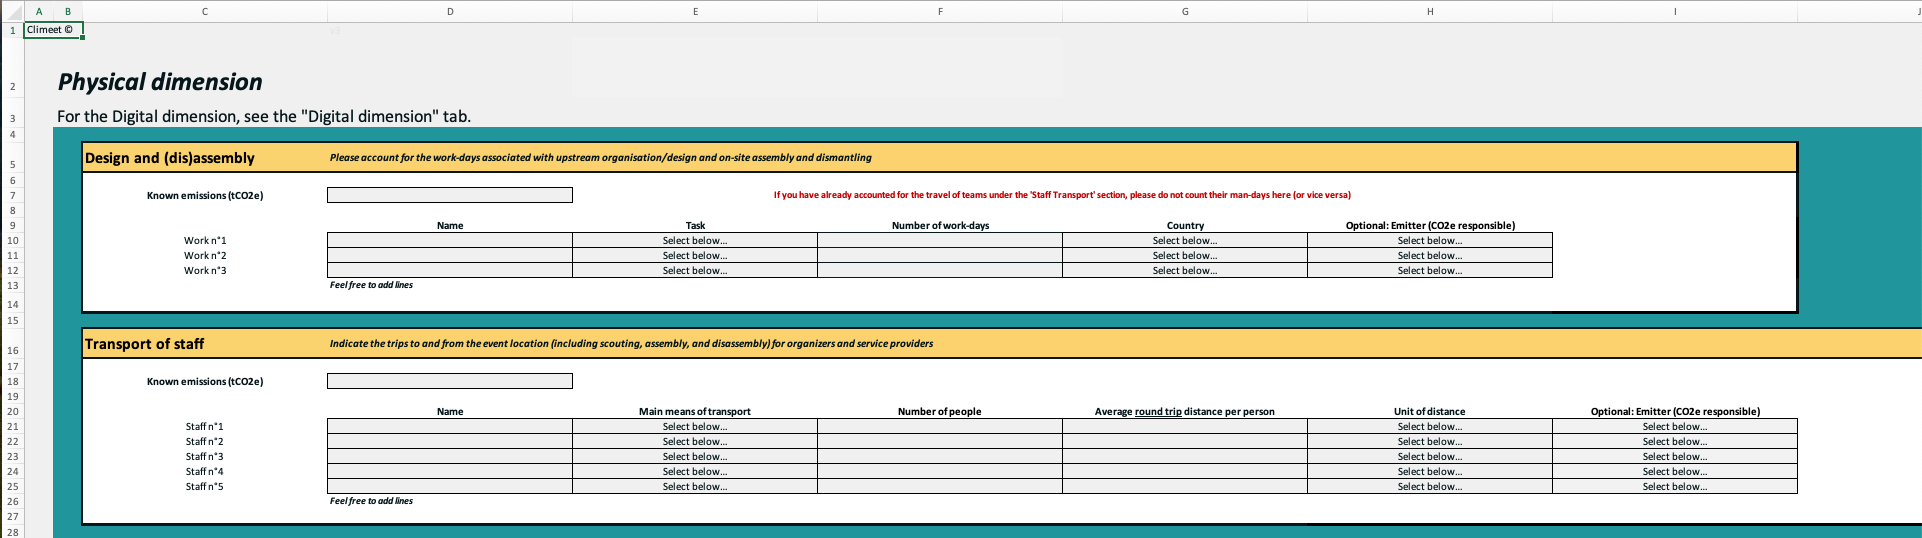Select the Name cell for Staff n°5
This screenshot has width=1922, height=538.
click(449, 487)
